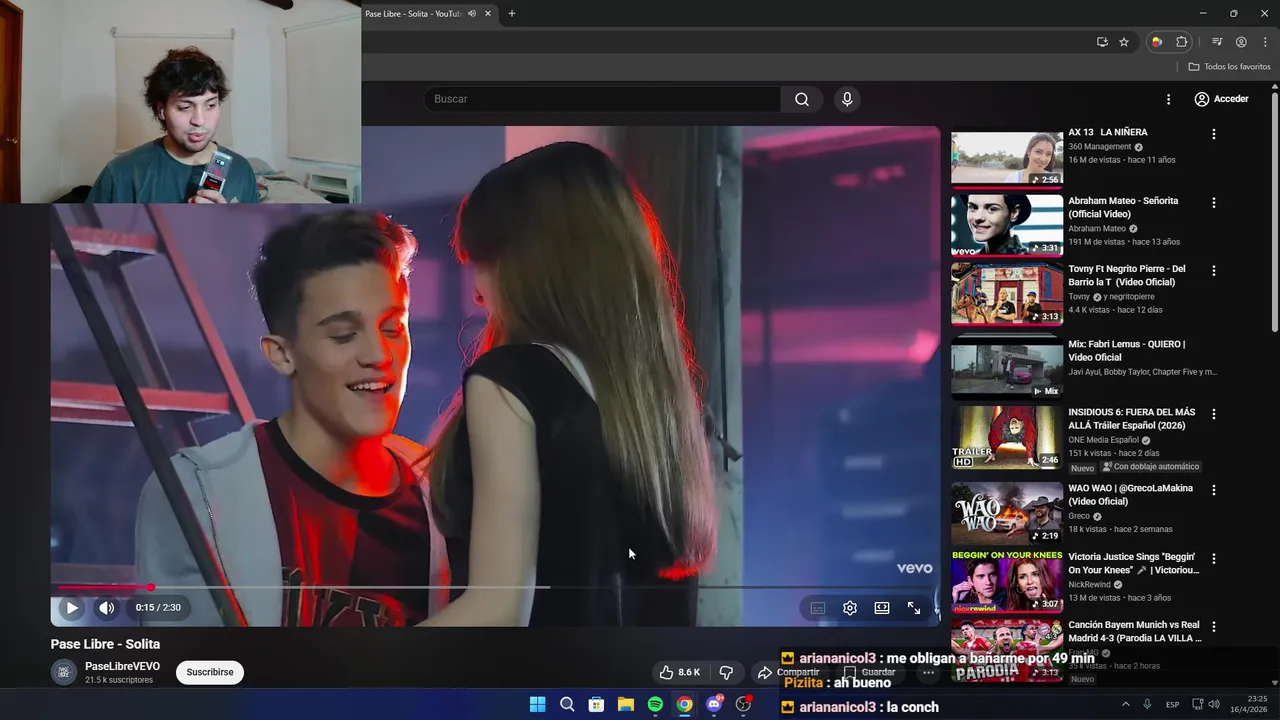
Task: Open Discord from the taskbar
Action: 714,705
